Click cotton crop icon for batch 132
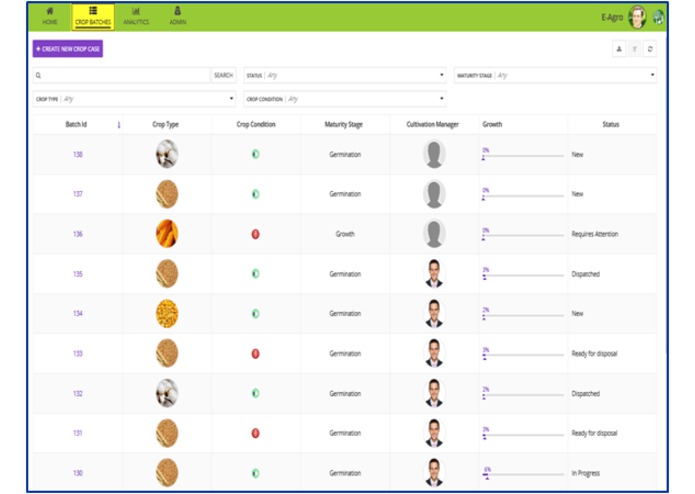Screen dimensions: 695x494 [x=167, y=393]
